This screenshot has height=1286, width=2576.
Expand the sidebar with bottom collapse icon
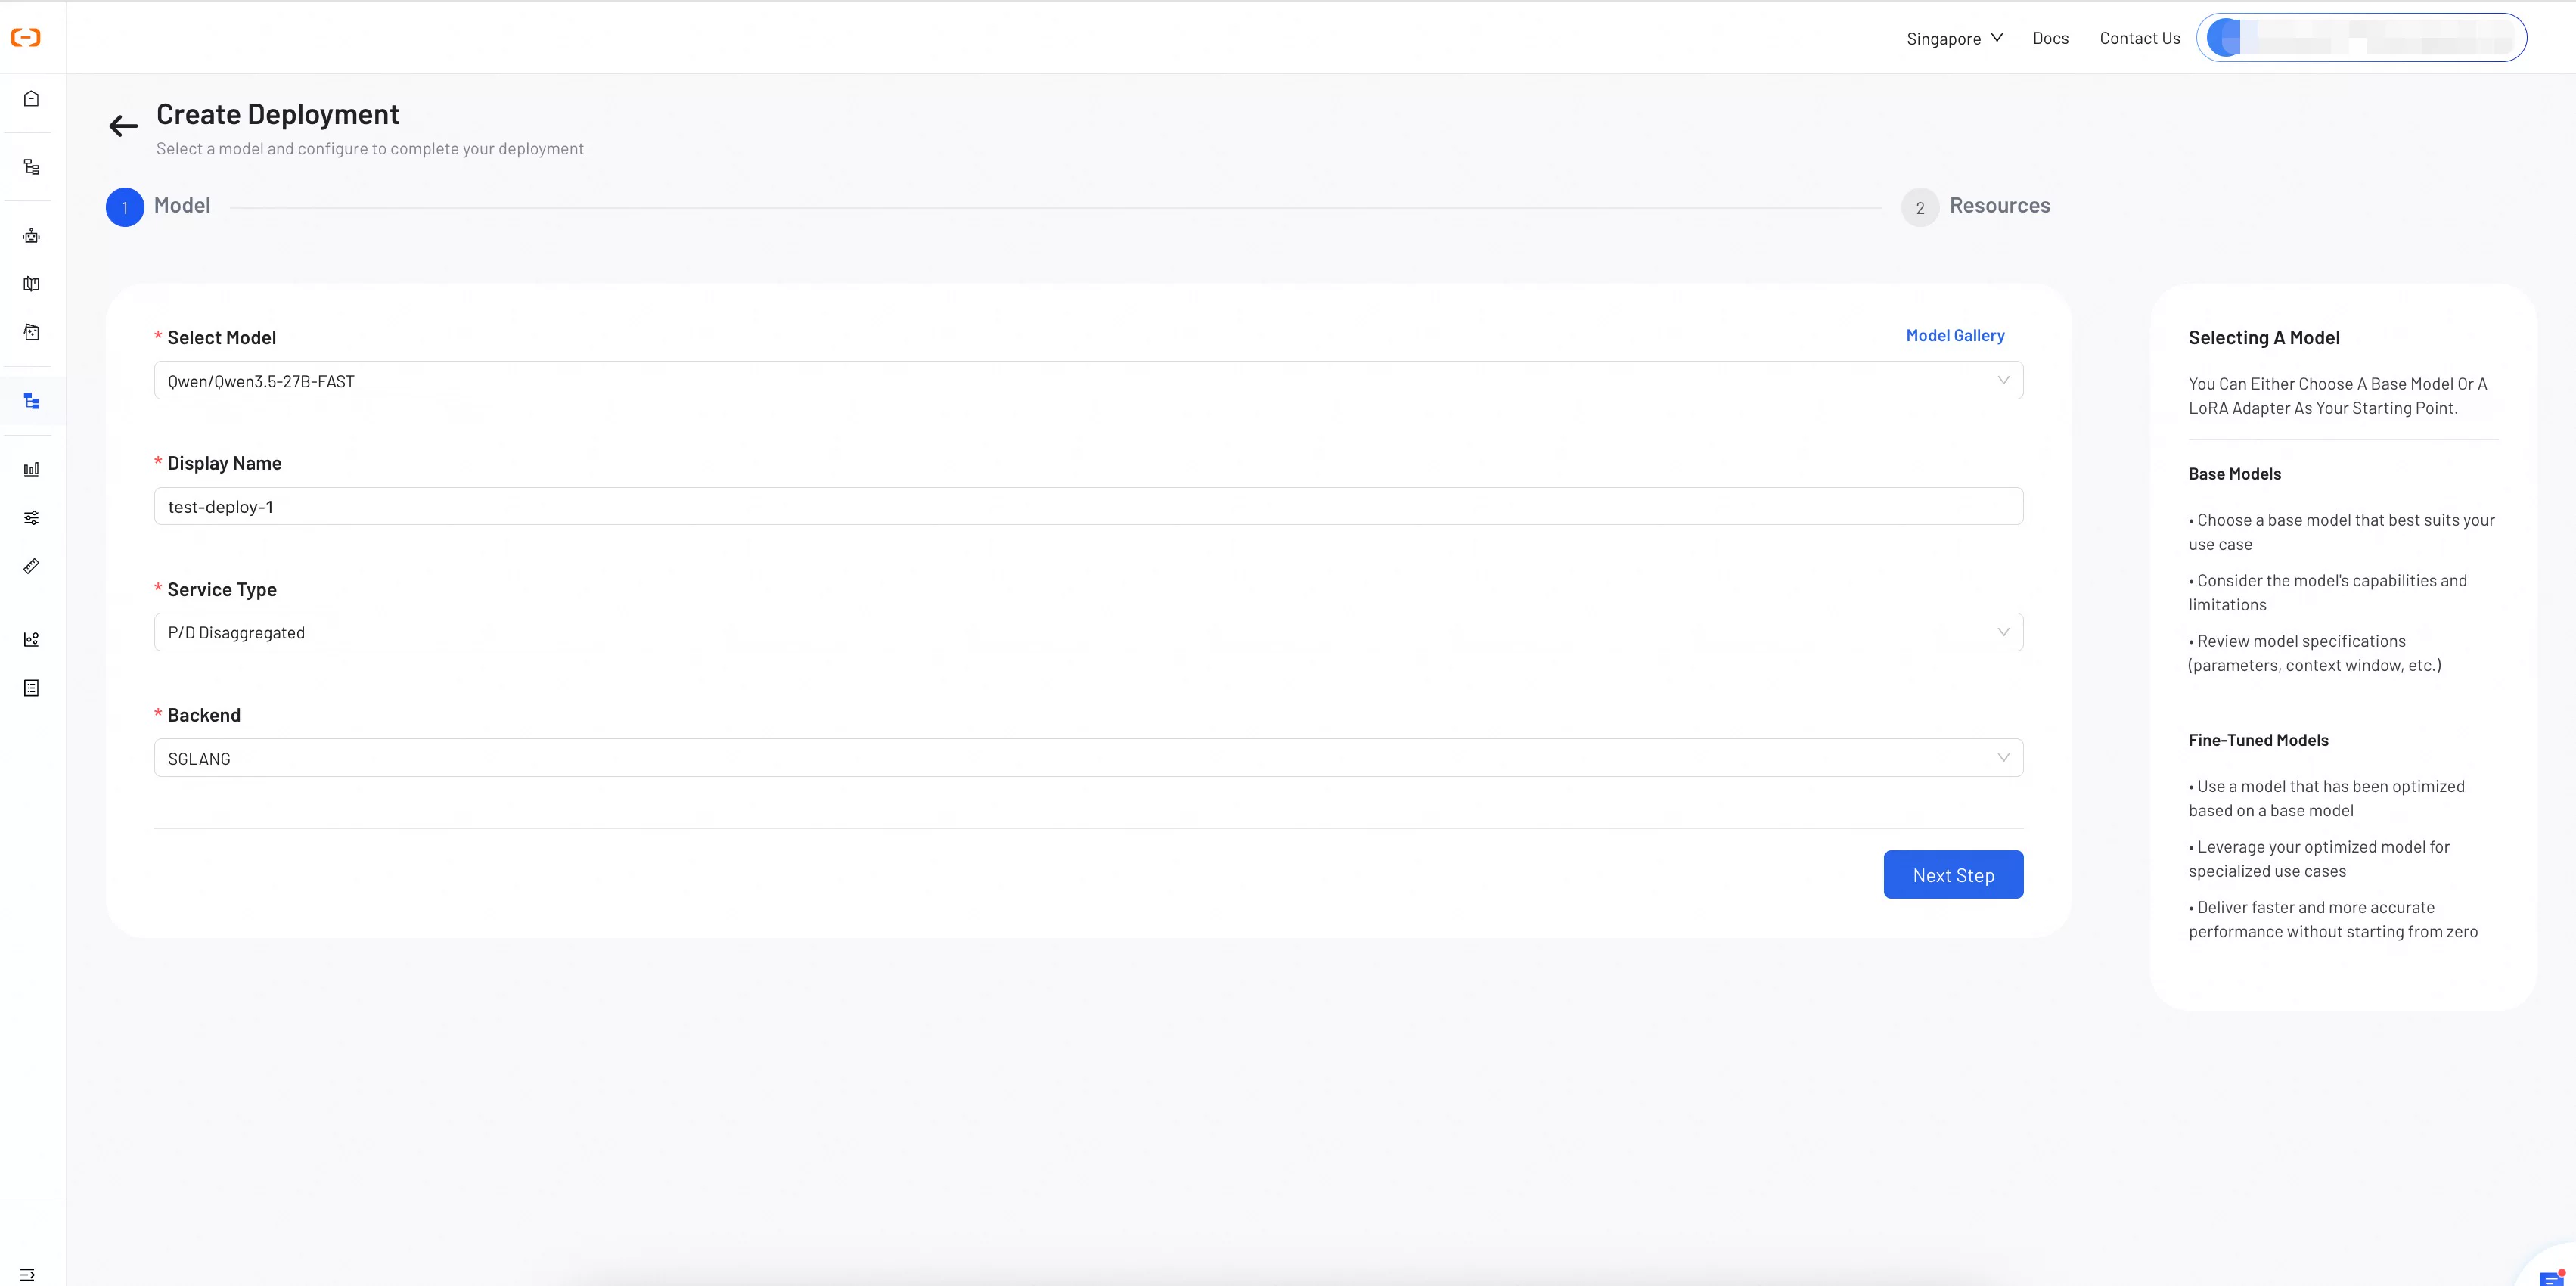[27, 1274]
